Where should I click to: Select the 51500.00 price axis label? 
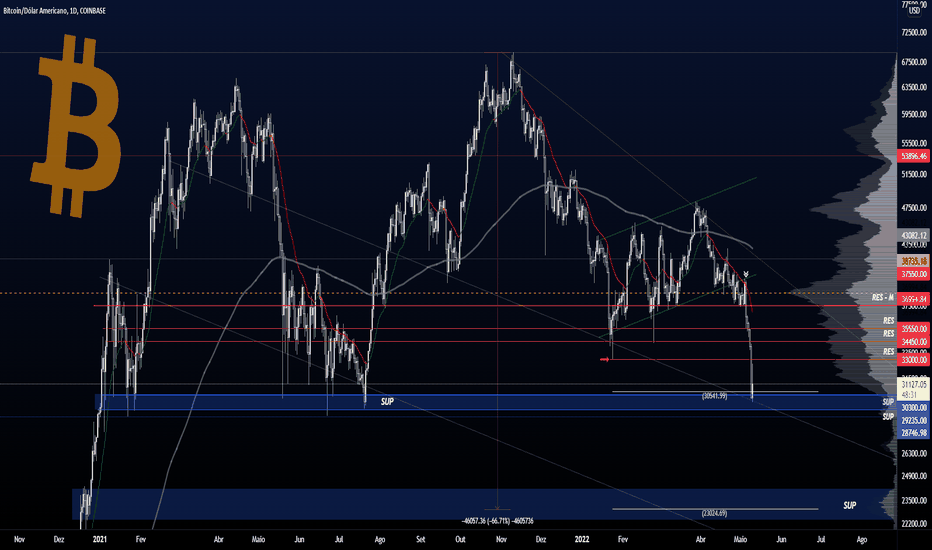(914, 174)
